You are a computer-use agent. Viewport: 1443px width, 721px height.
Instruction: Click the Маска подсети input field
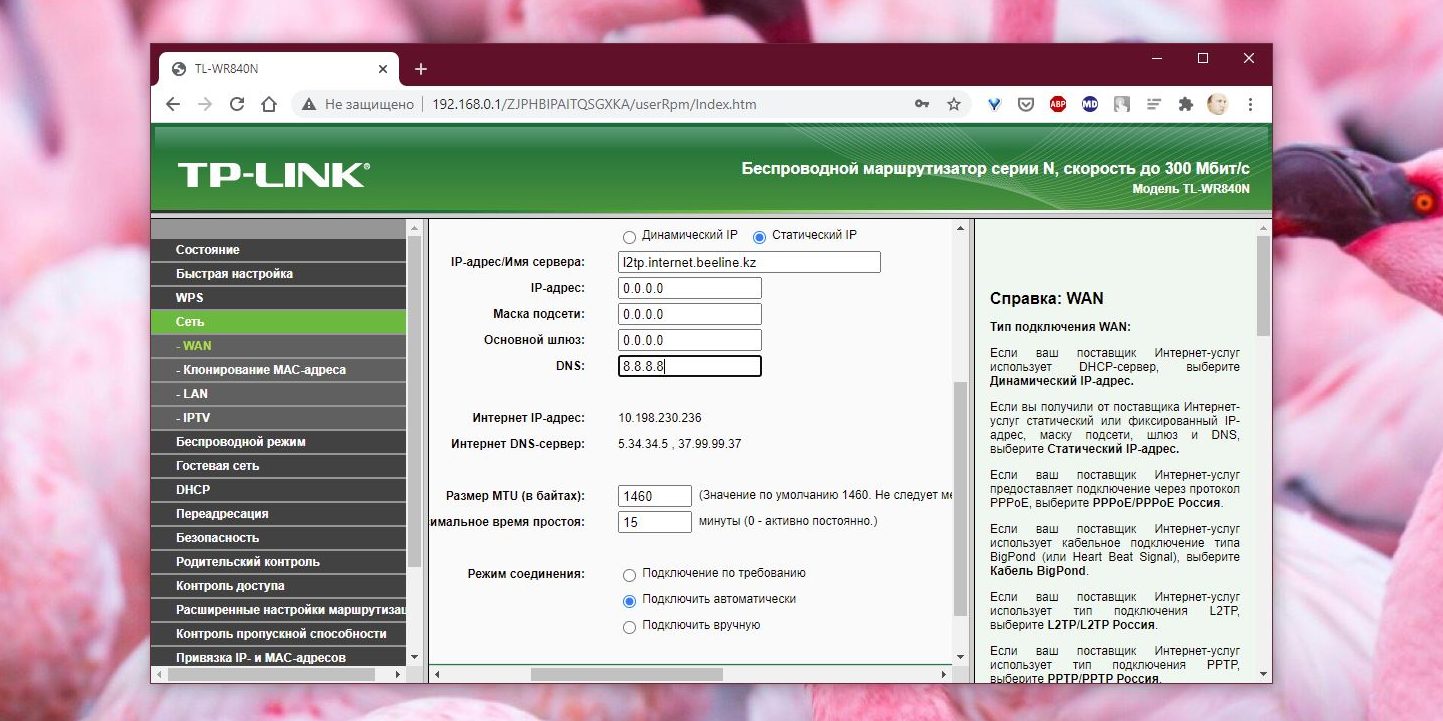(690, 314)
